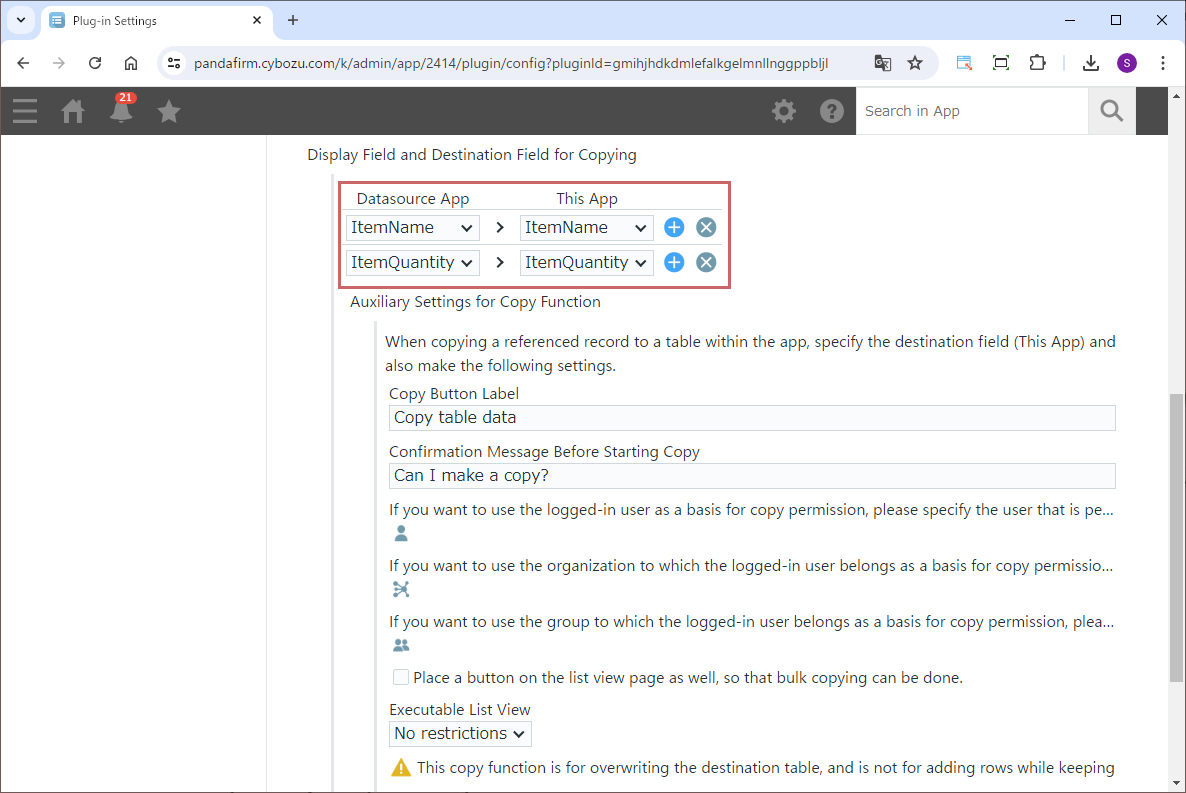1186x793 pixels.
Task: Open the help question mark
Action: pos(832,111)
